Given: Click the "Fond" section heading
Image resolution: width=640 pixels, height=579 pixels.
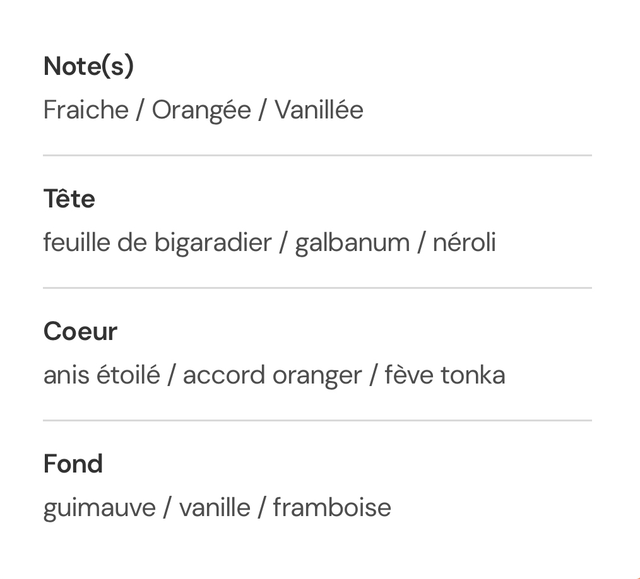Looking at the screenshot, I should click(73, 464).
